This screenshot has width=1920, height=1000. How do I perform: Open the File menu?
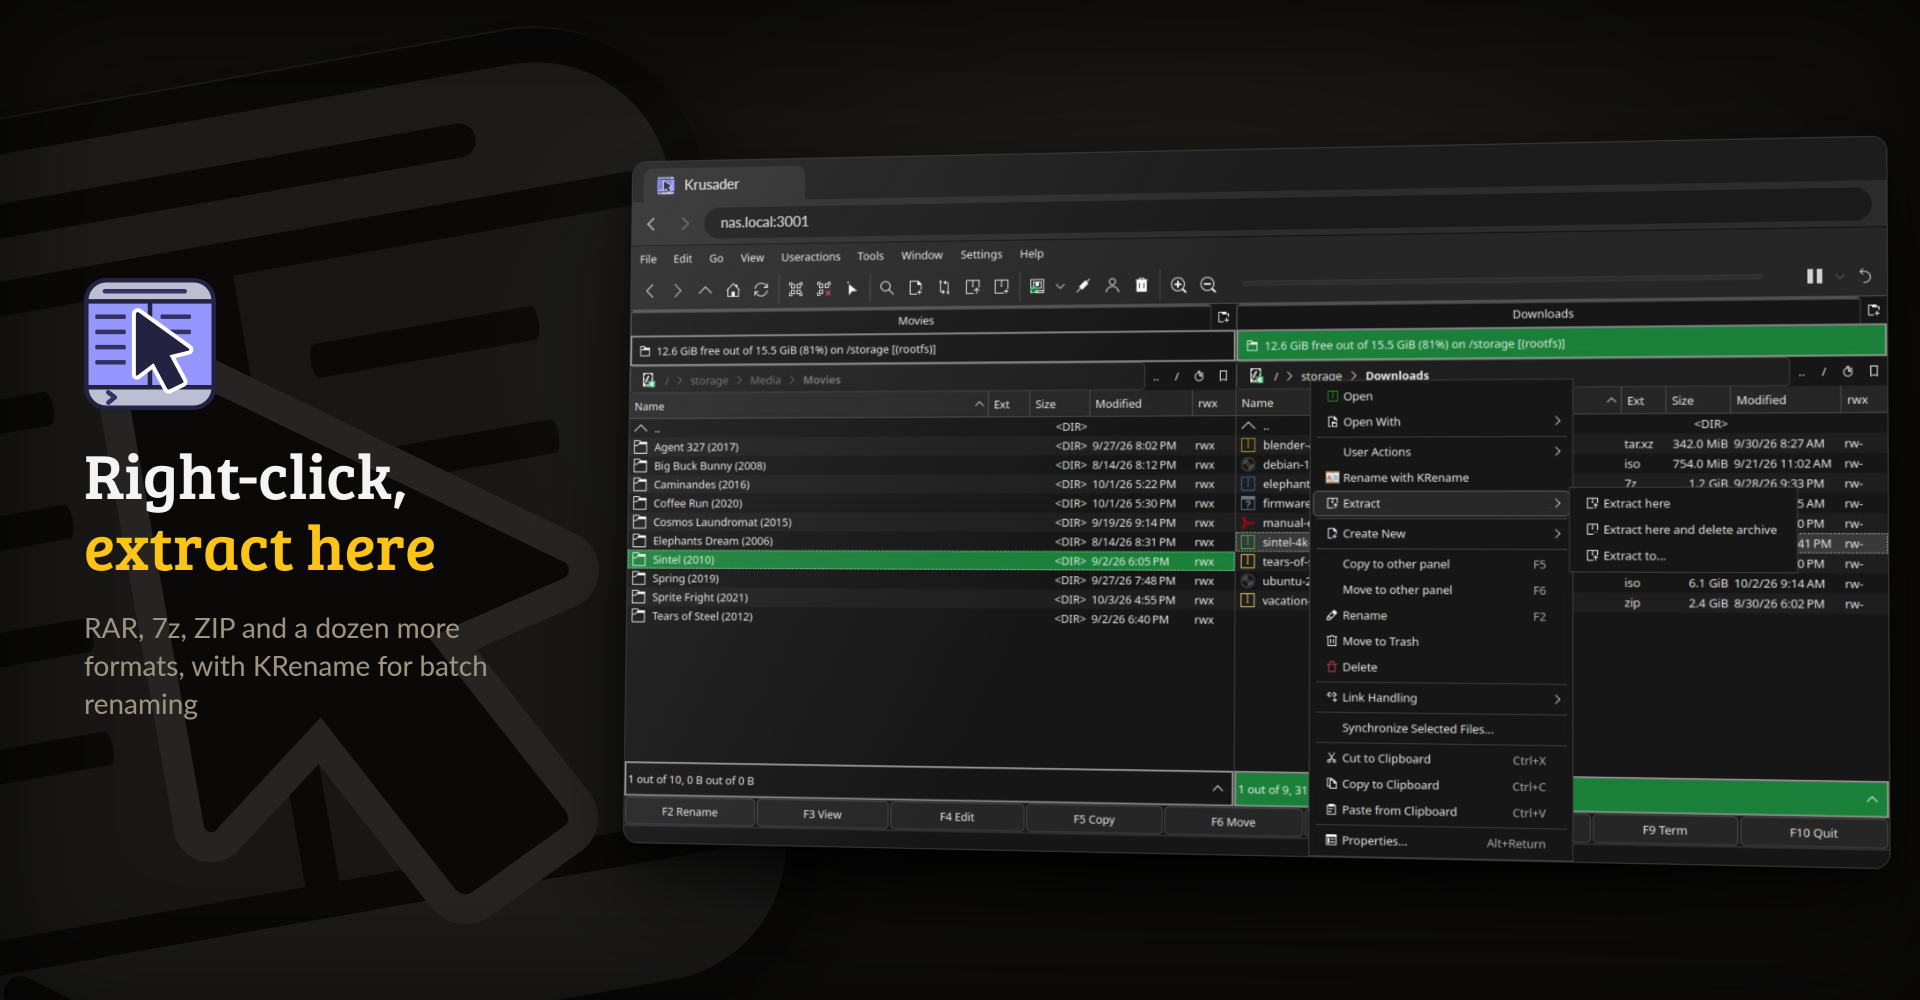click(648, 259)
